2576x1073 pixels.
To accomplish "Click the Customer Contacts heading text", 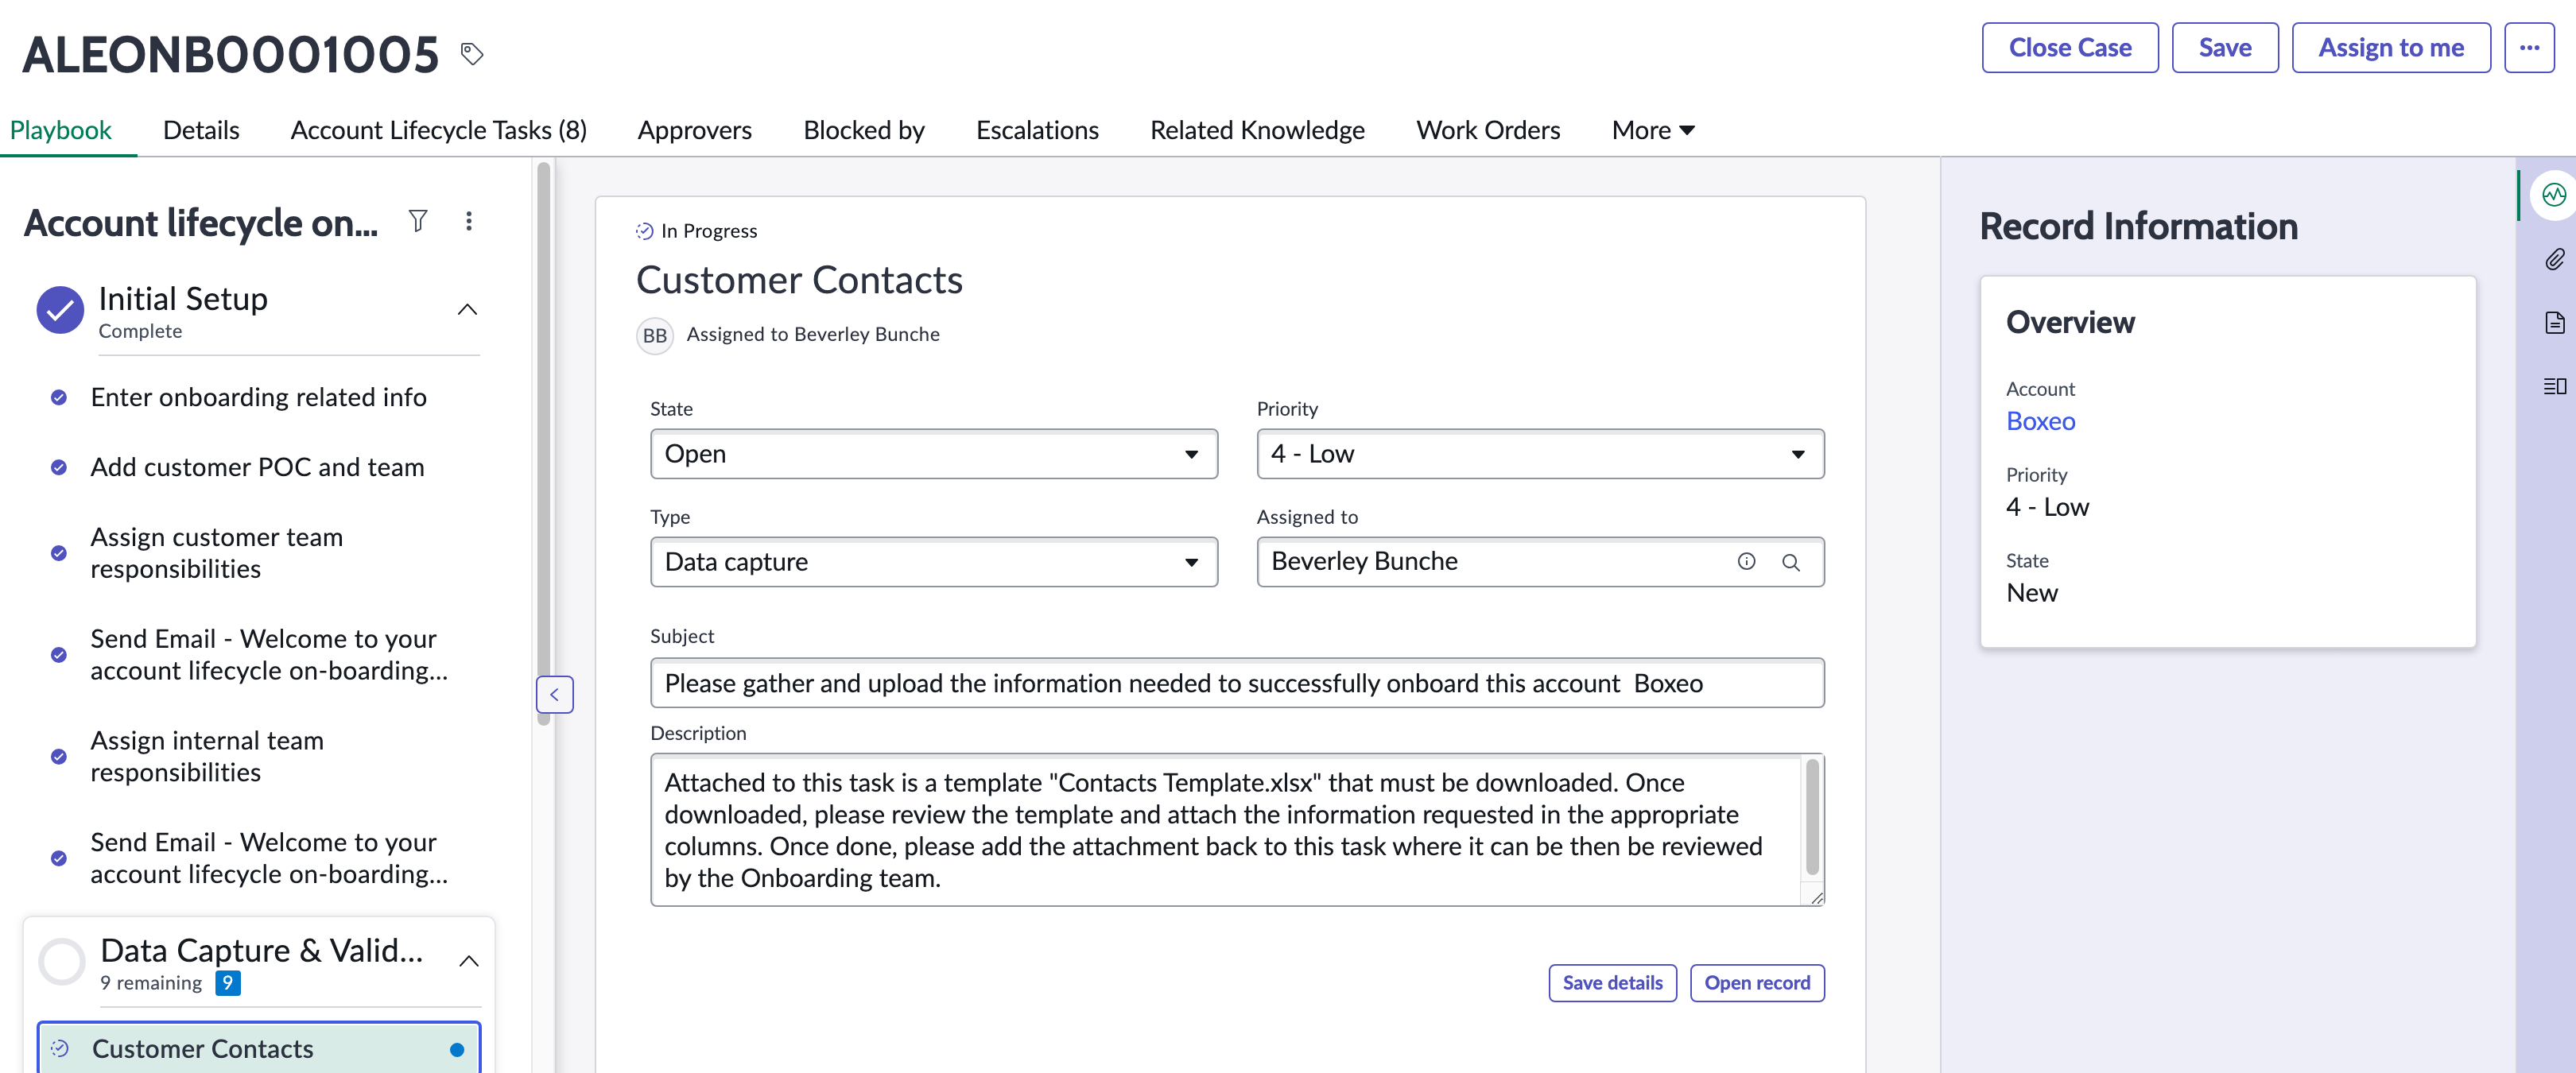I will [x=799, y=280].
